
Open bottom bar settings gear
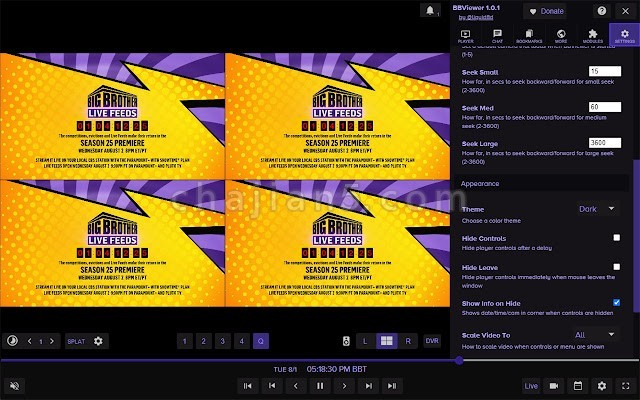click(x=602, y=386)
